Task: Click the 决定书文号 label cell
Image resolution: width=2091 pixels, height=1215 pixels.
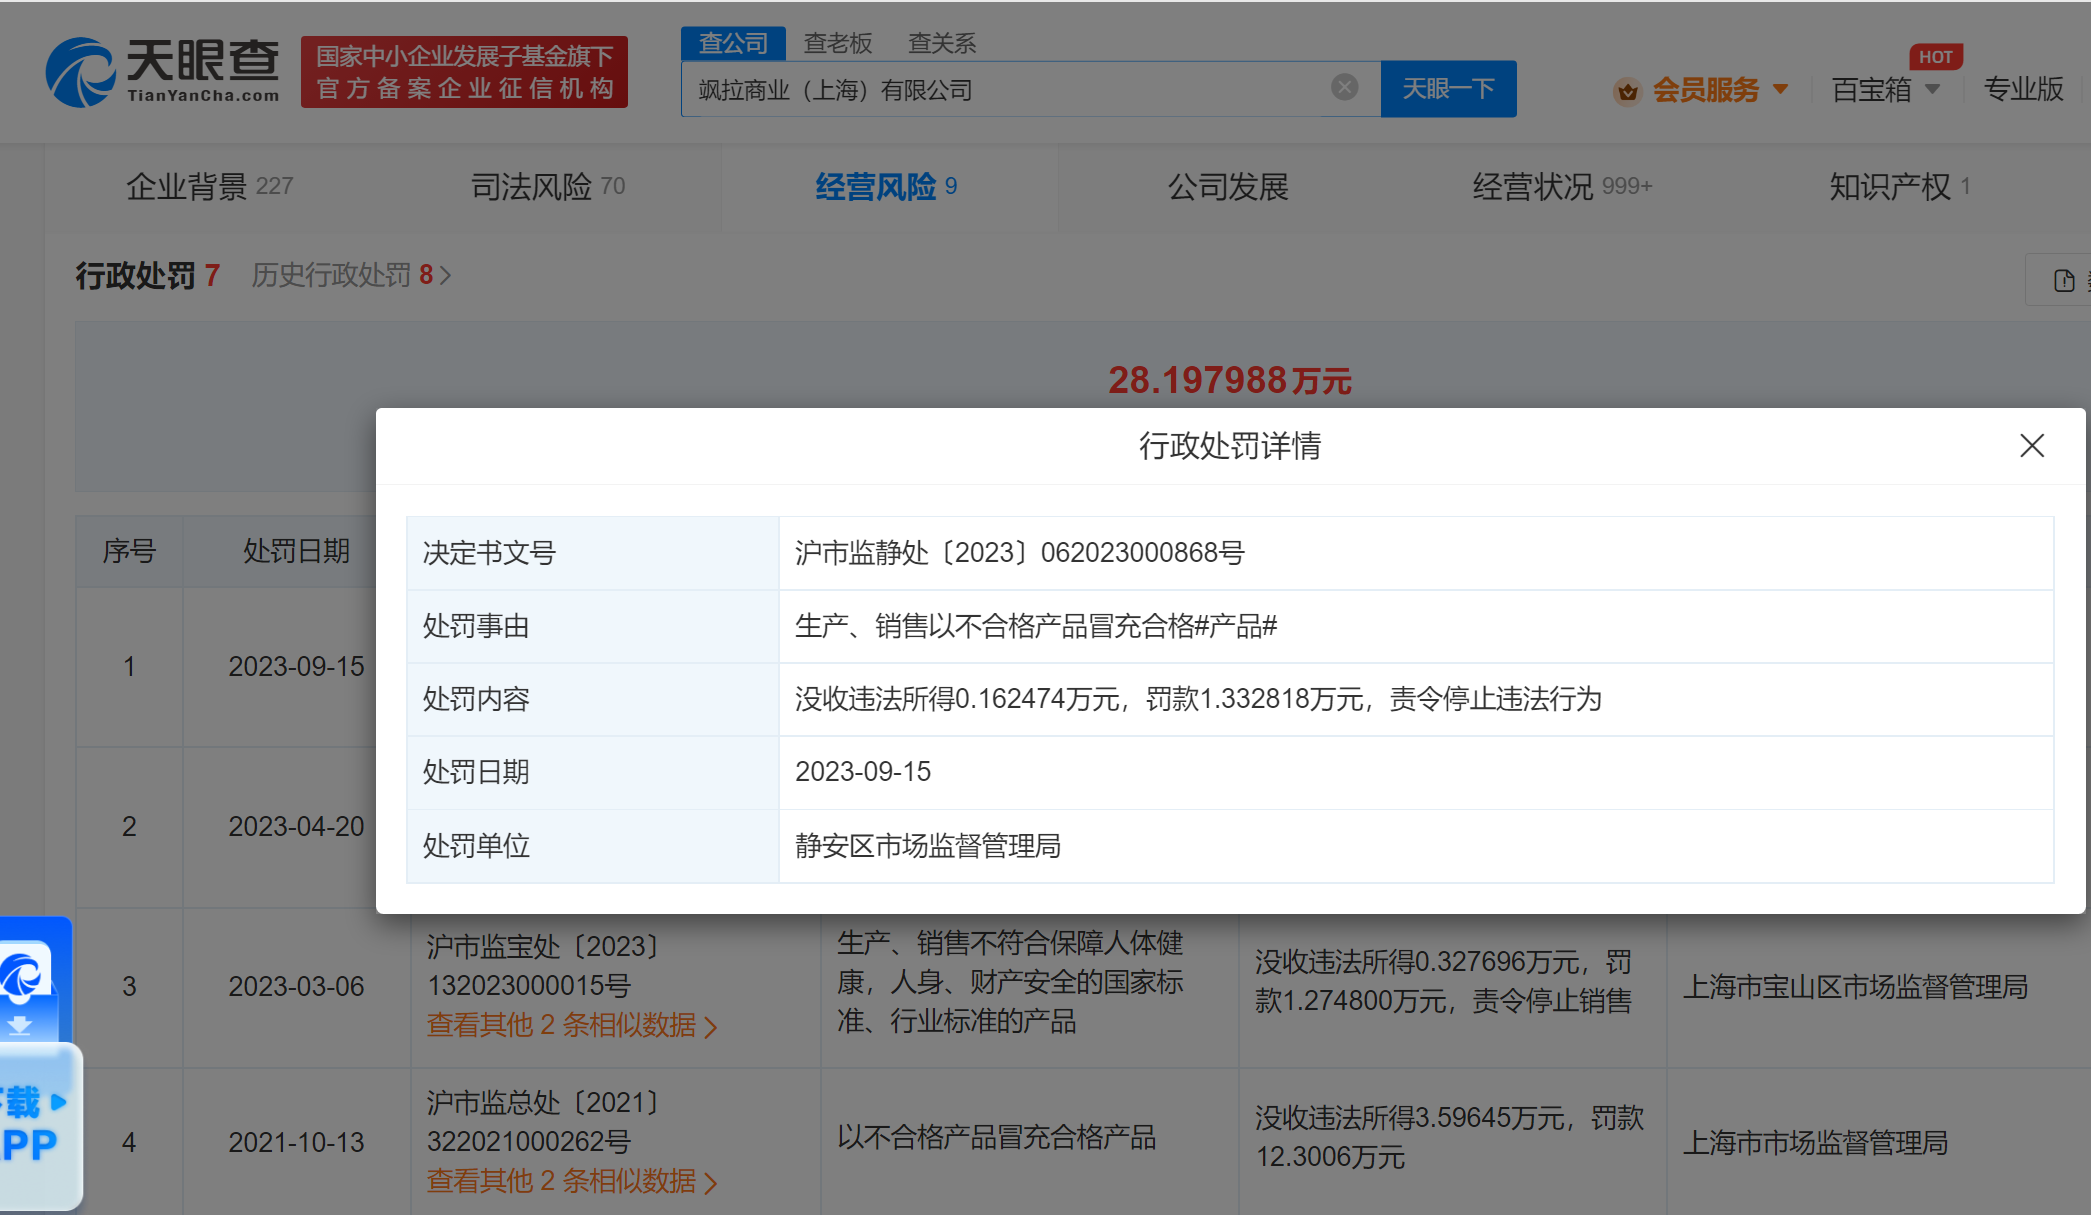Action: 592,553
